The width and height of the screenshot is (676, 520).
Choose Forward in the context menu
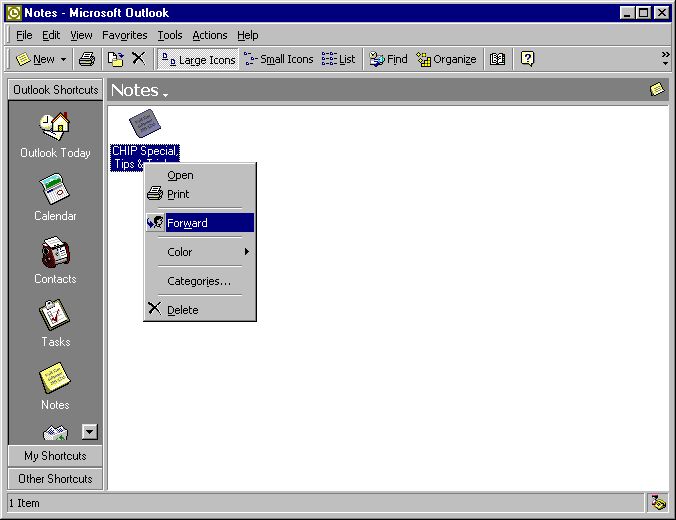click(200, 223)
